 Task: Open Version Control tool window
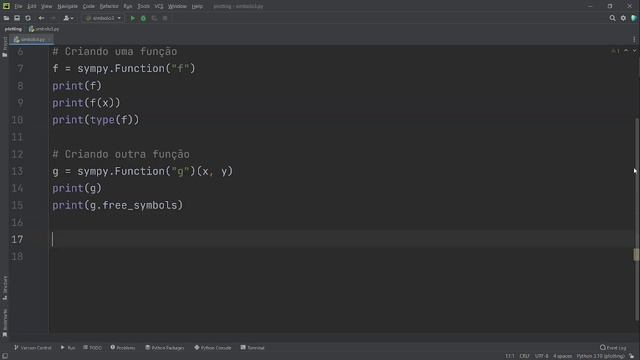pyautogui.click(x=33, y=348)
